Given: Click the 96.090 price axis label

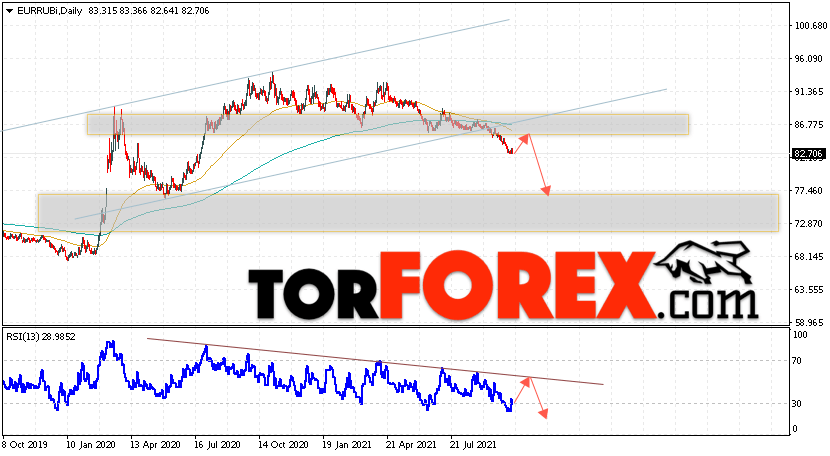Looking at the screenshot, I should tap(810, 59).
